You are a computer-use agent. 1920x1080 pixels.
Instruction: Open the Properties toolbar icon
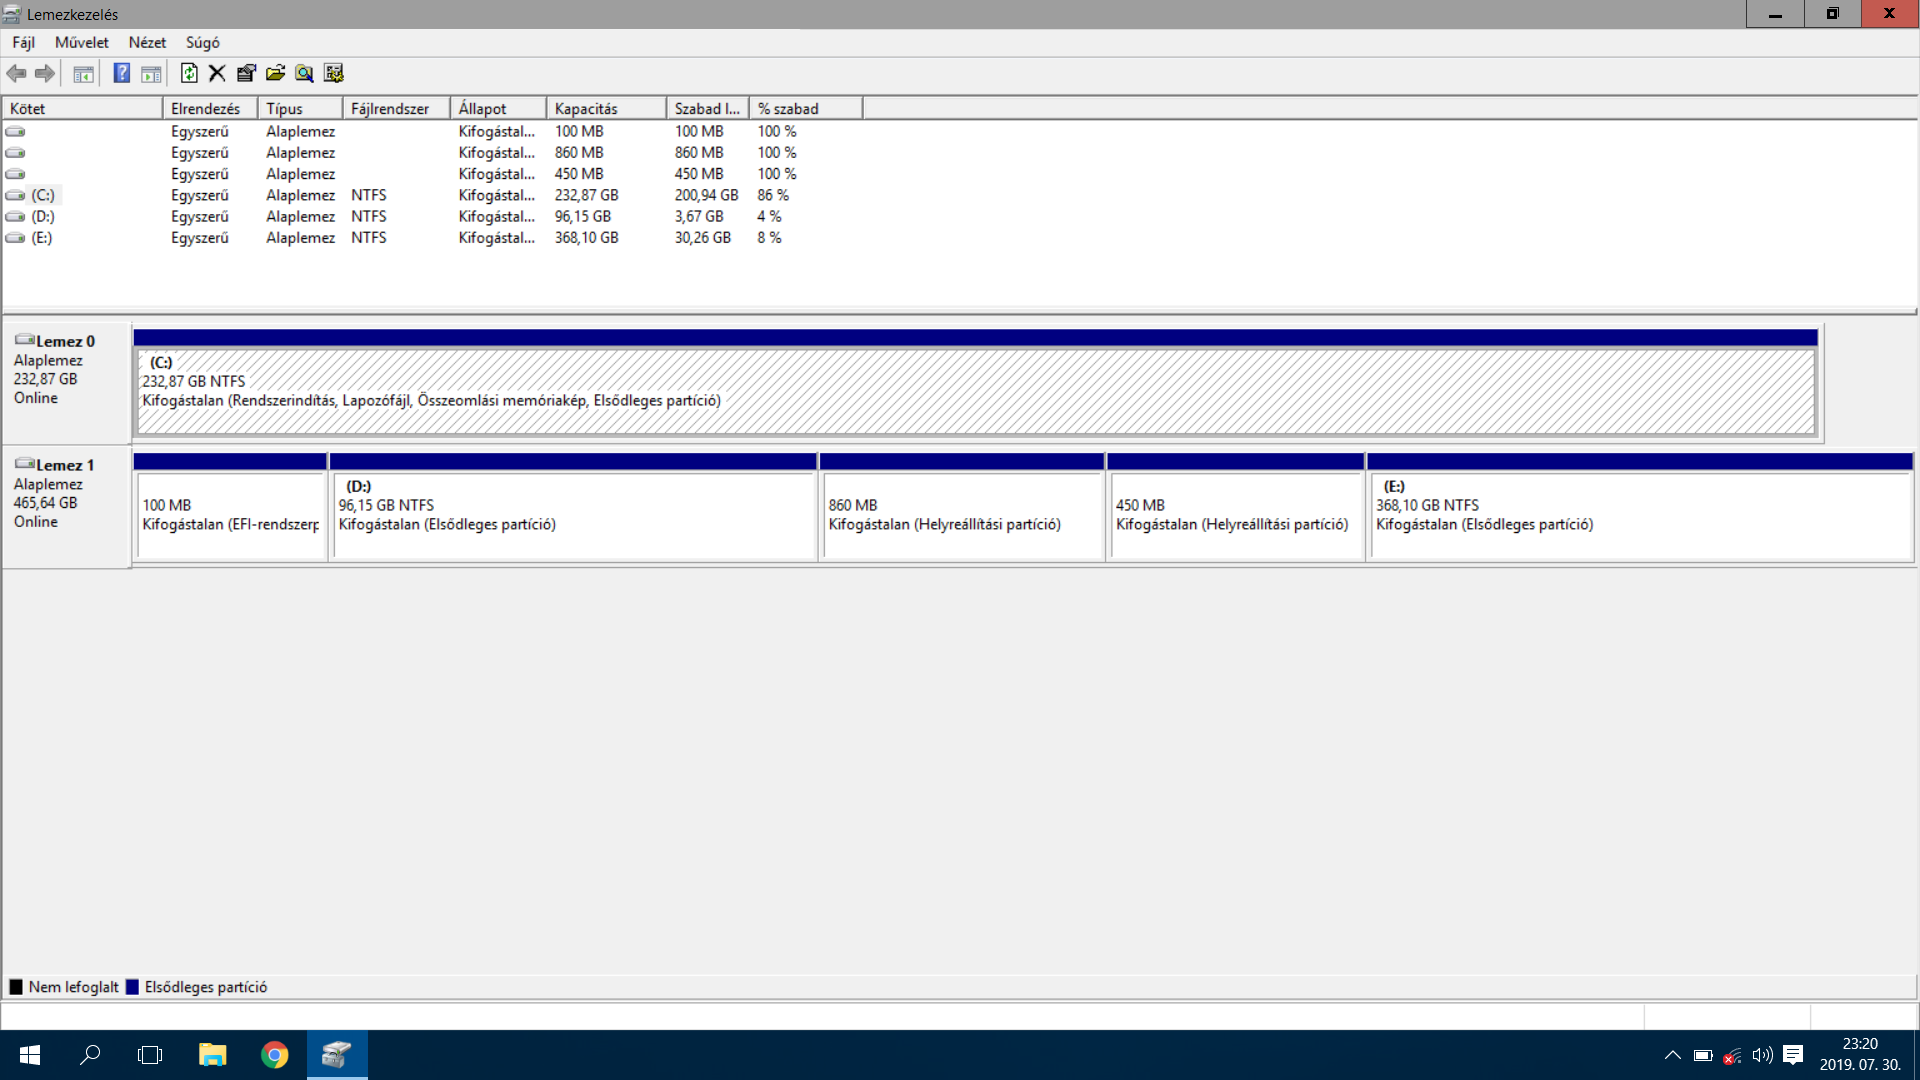click(246, 73)
